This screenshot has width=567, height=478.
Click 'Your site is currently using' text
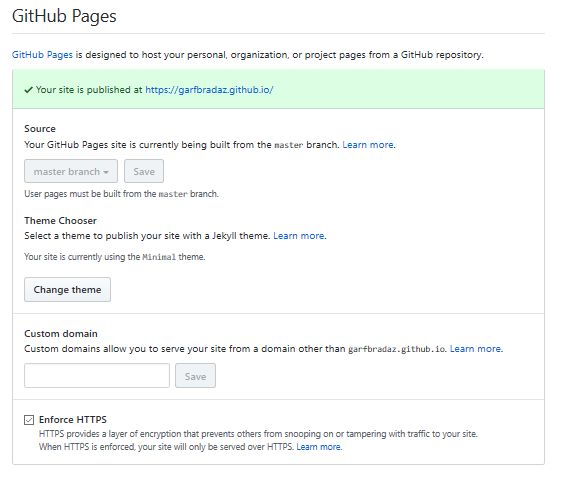[x=115, y=257]
